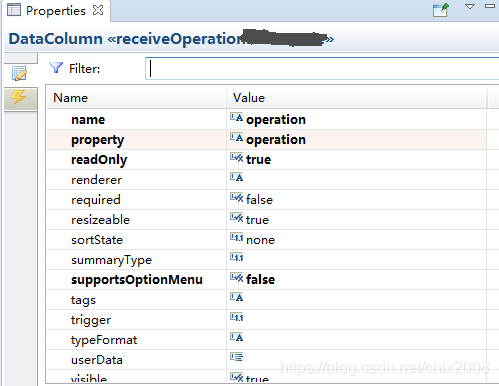
Task: Open the Properties view menu triangle
Action: point(470,7)
